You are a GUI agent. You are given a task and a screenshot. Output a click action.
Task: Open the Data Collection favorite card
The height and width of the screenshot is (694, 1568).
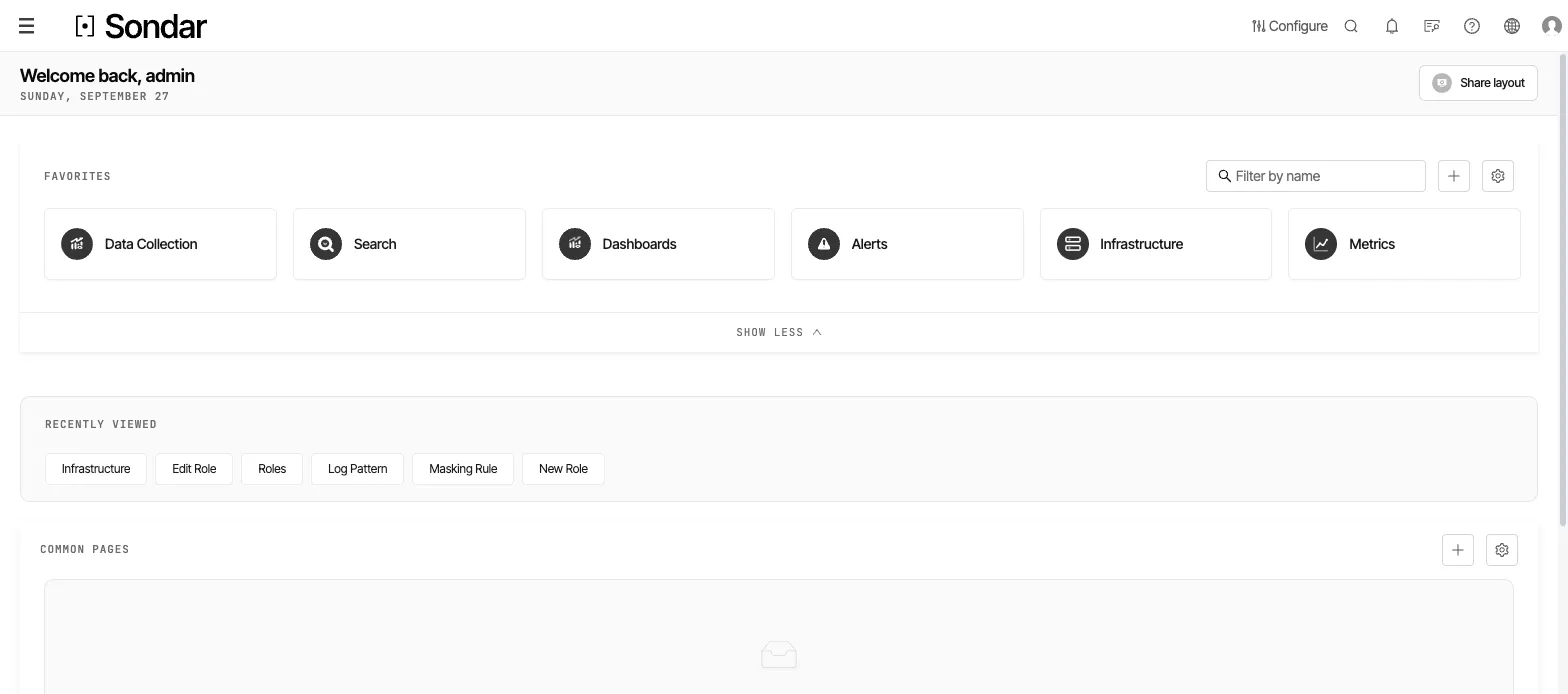click(x=160, y=244)
